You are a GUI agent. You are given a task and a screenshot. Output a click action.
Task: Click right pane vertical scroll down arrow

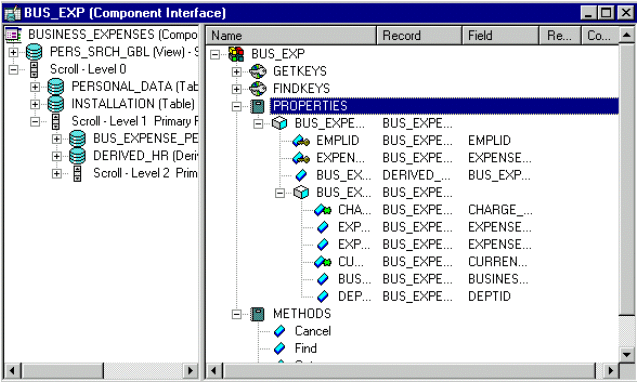[627, 354]
